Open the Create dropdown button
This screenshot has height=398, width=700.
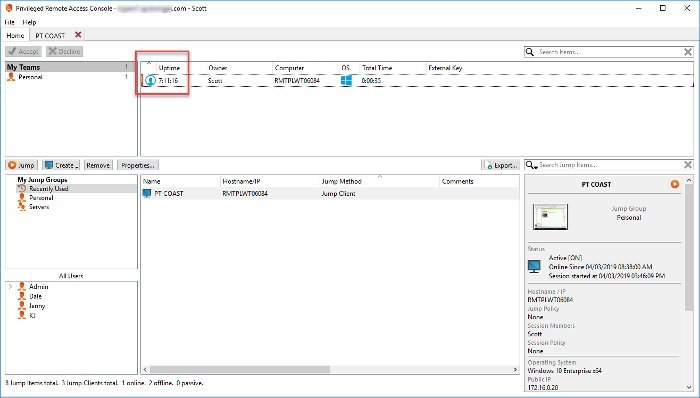point(62,165)
